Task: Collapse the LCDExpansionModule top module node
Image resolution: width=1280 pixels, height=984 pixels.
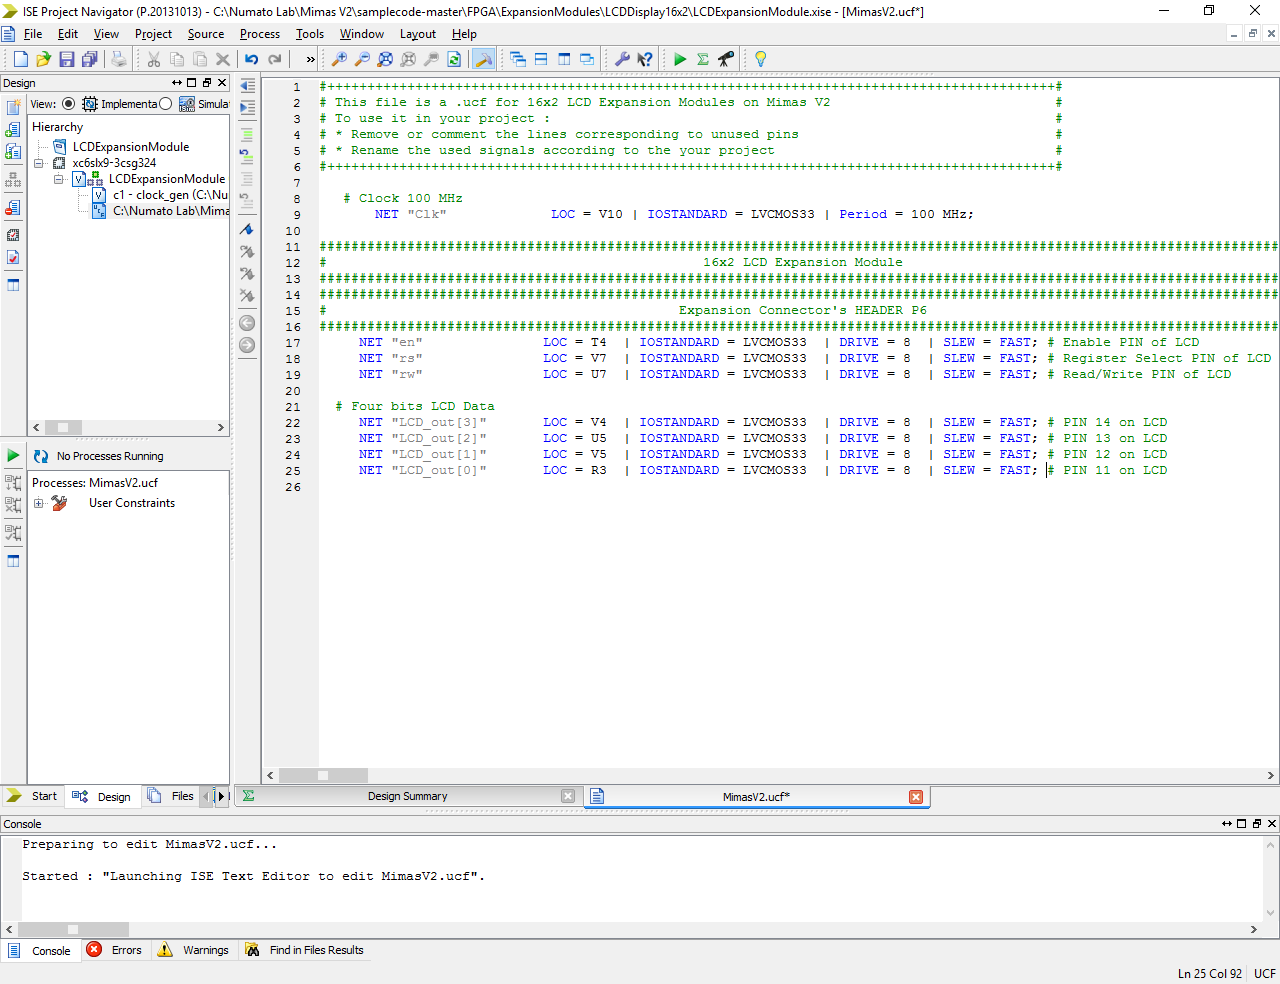Action: [x=59, y=179]
